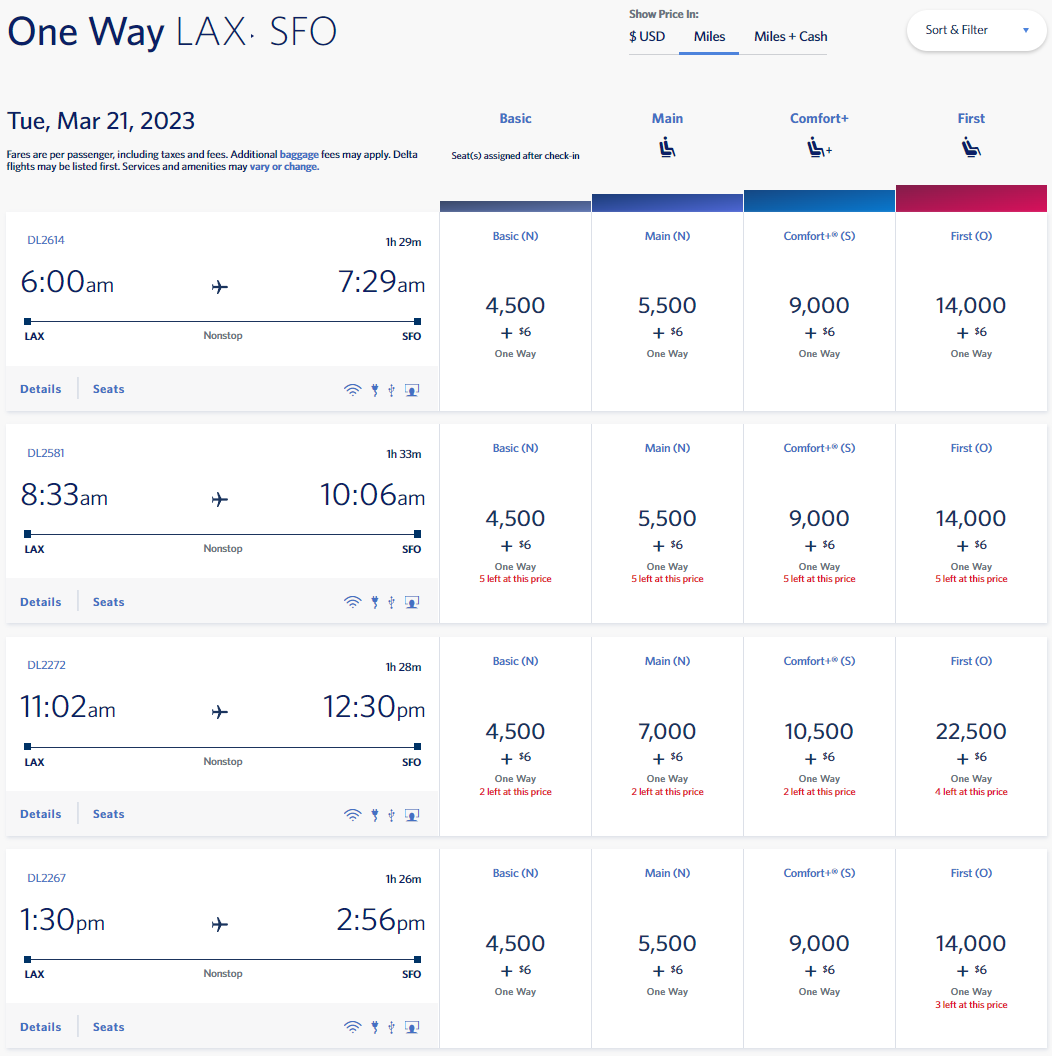Switch to the Miles price tab
The image size is (1052, 1056).
pyautogui.click(x=709, y=36)
